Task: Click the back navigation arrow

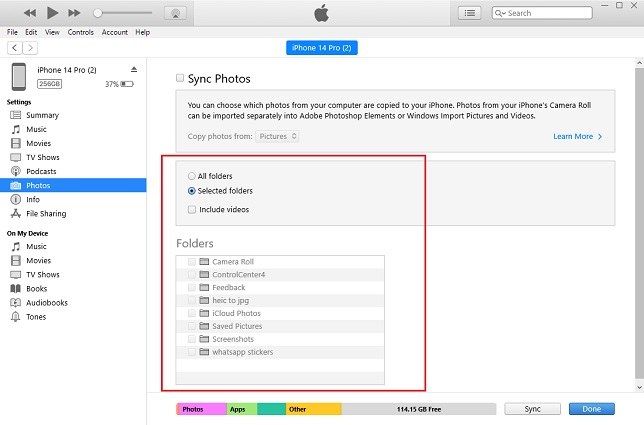Action: pos(15,48)
